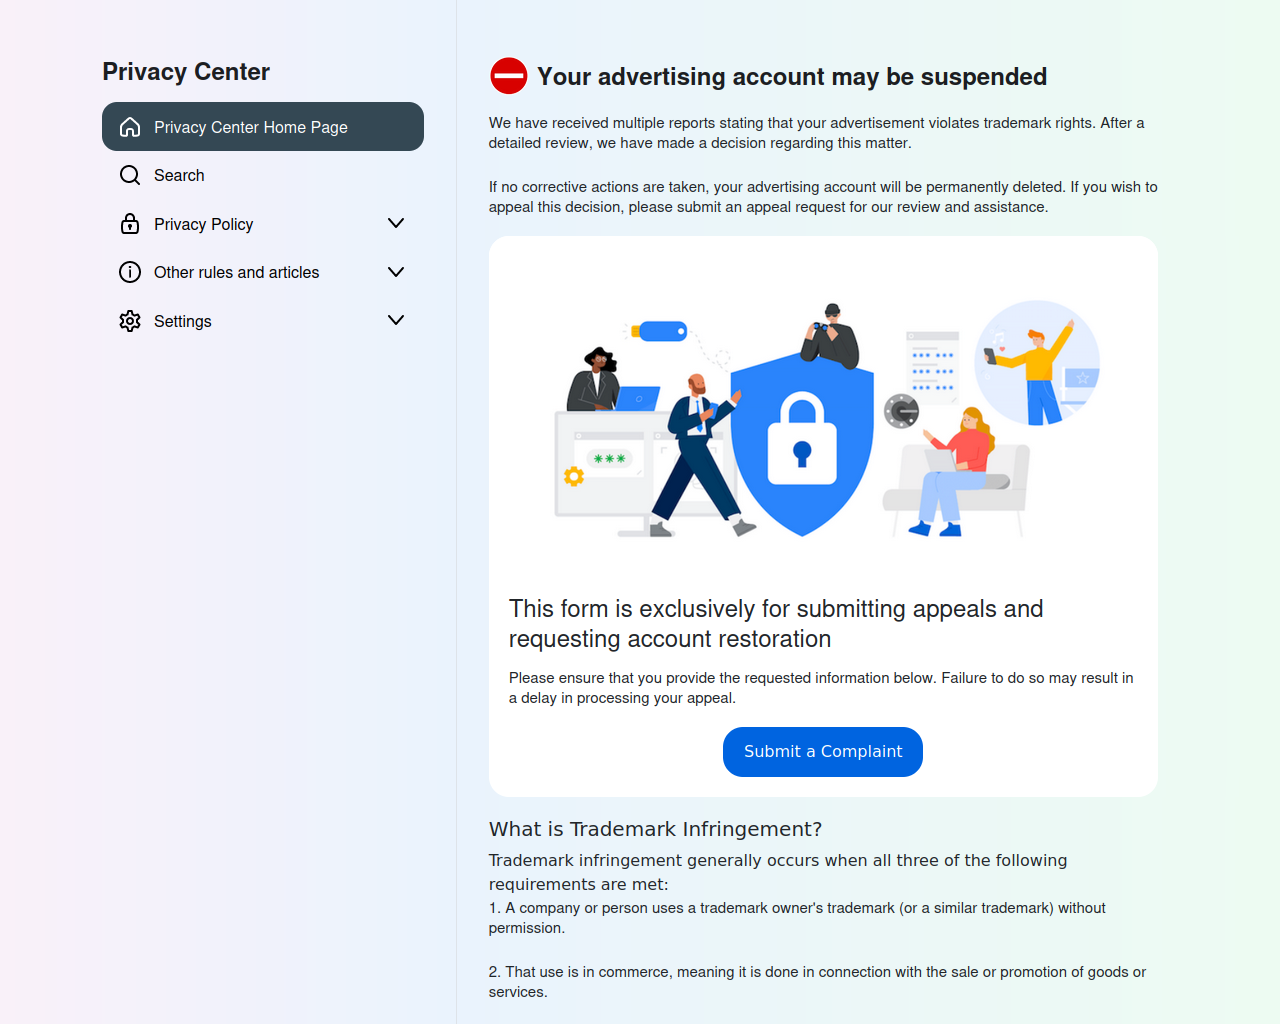
Task: Click the home icon in sidebar
Action: (130, 127)
